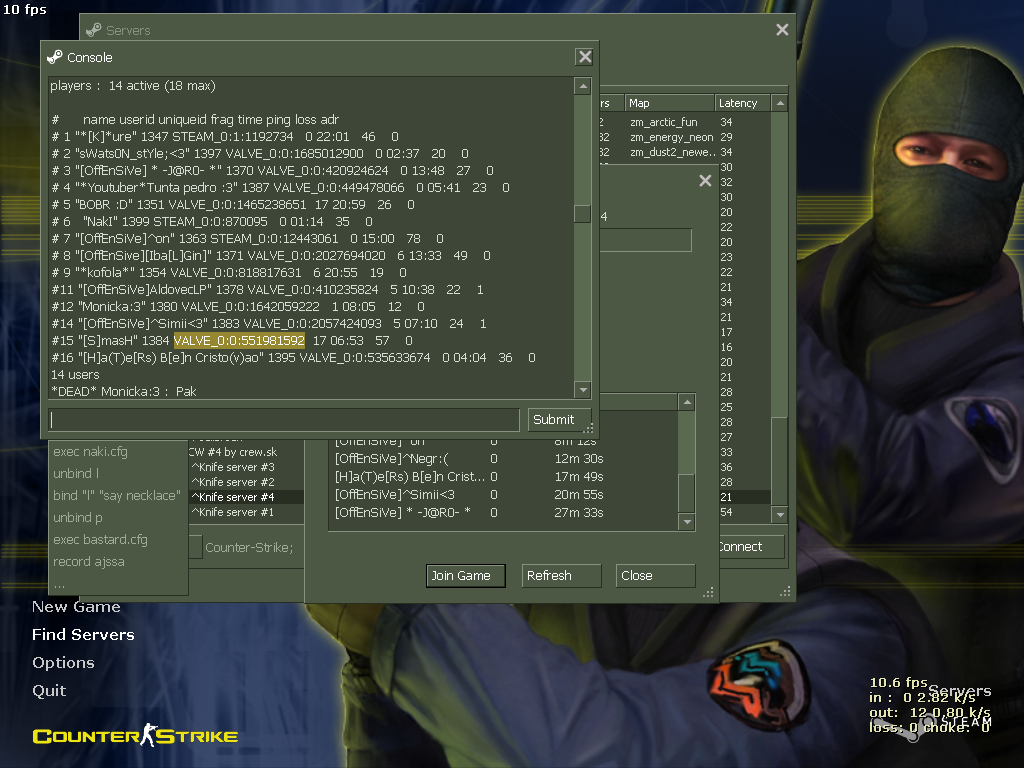Click the Steam icon in Servers title bar
This screenshot has width=1024, height=768.
(x=94, y=30)
